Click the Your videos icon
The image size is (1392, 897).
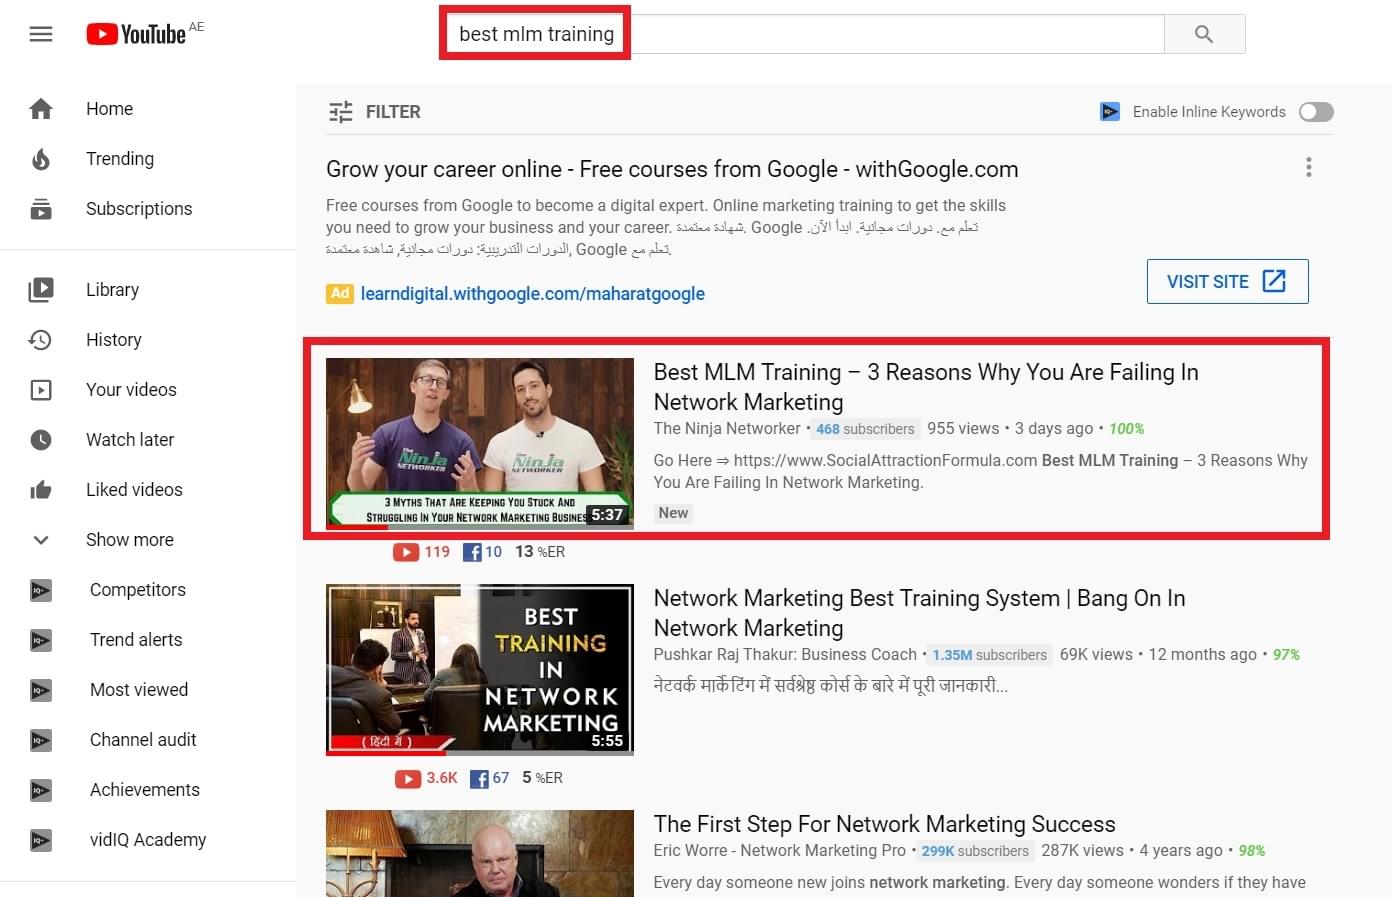[x=41, y=390]
